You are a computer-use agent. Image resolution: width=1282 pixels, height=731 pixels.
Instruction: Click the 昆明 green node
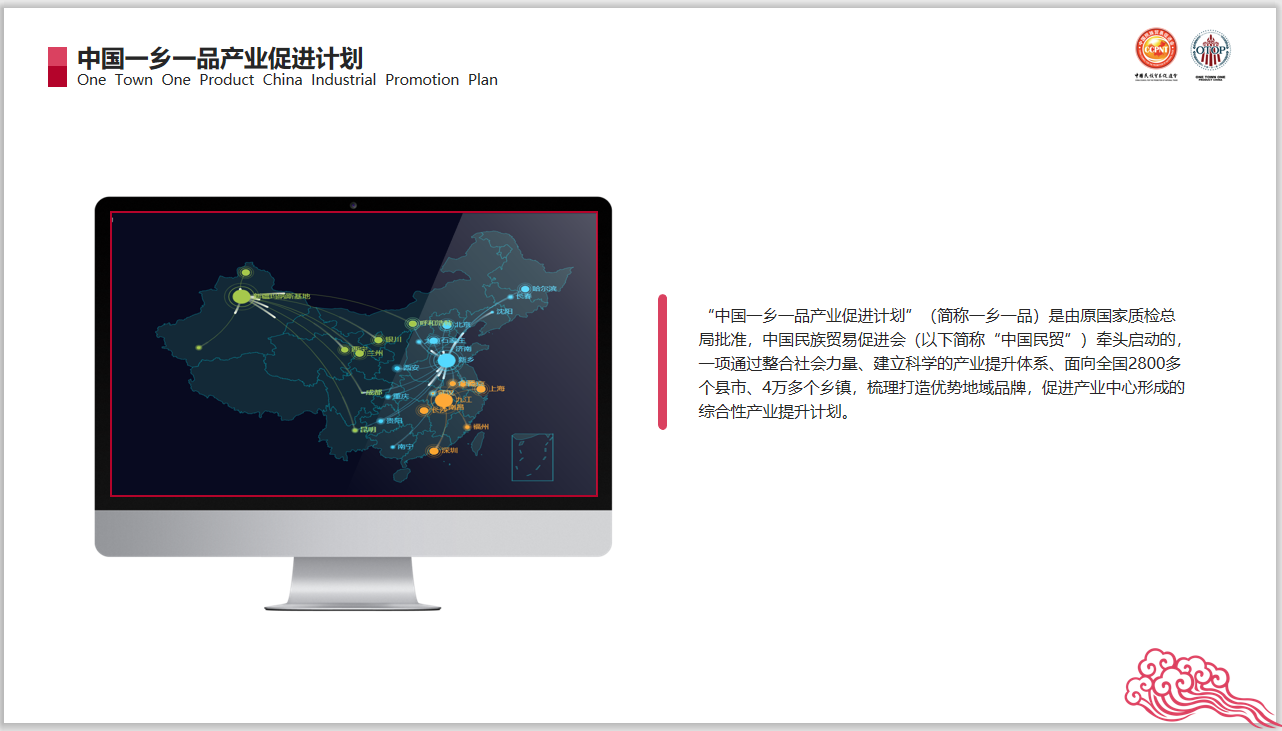(x=355, y=430)
